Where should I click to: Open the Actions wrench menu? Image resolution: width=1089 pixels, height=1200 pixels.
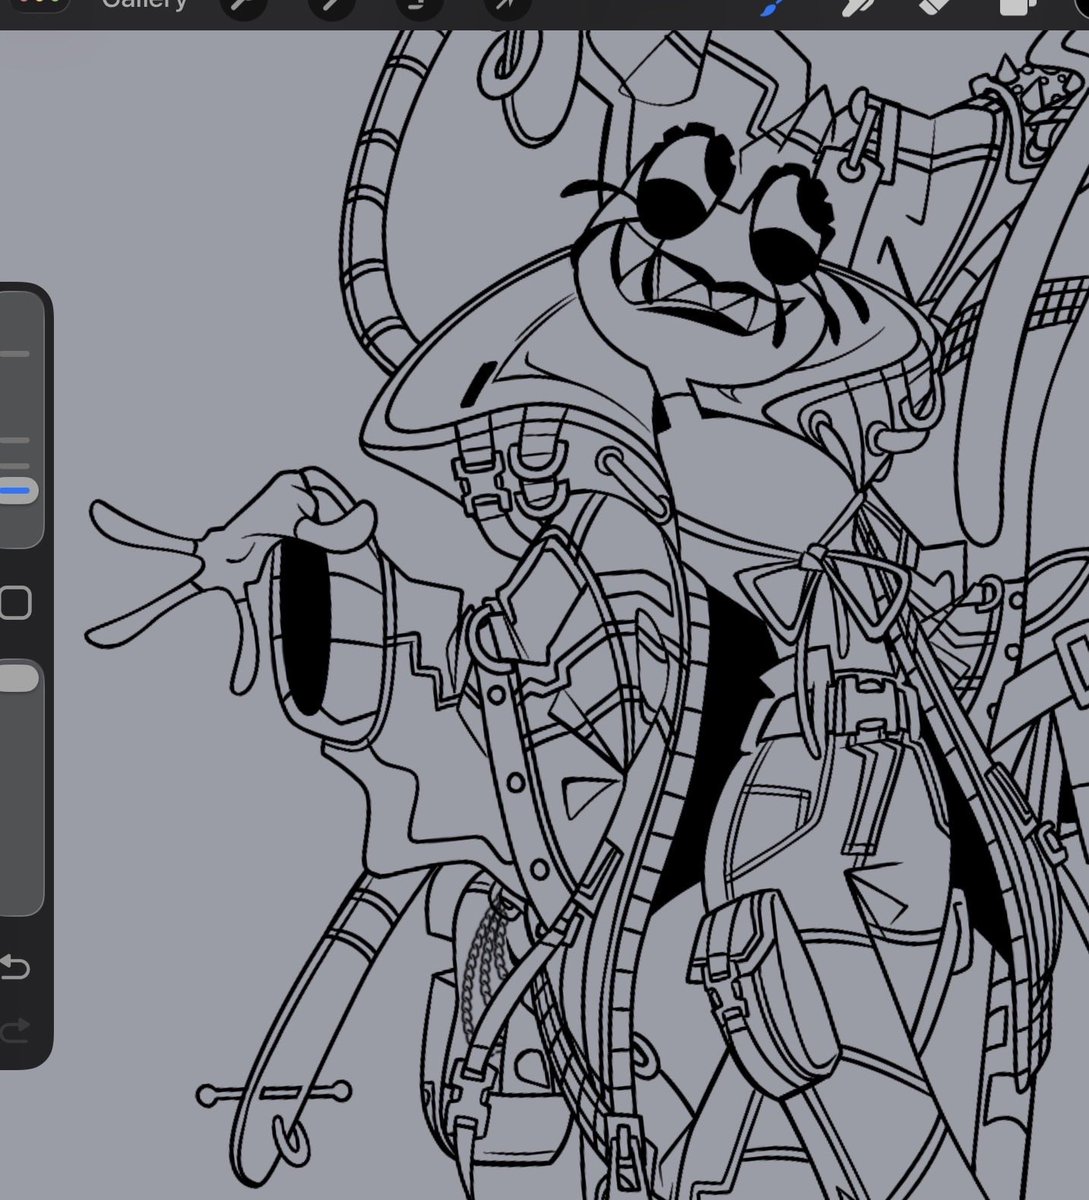coord(244,6)
